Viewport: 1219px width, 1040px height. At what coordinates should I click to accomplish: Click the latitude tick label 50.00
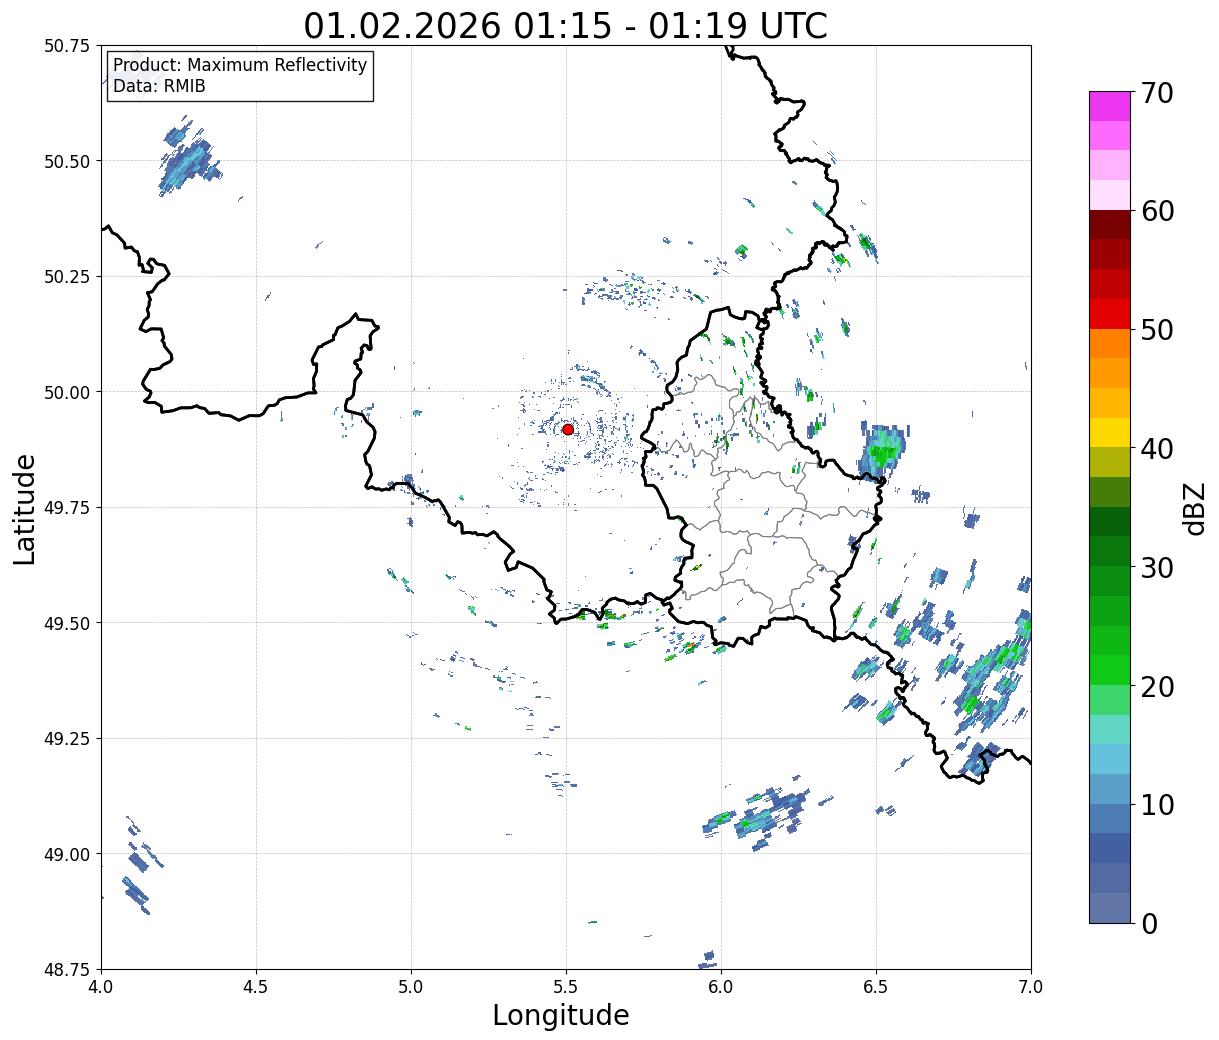point(67,392)
